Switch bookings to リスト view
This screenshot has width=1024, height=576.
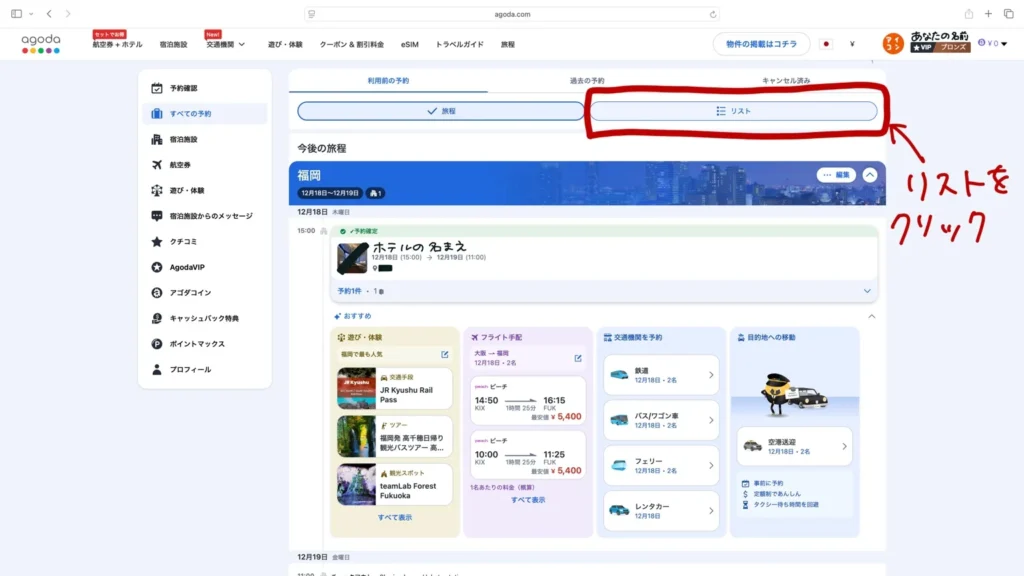click(735, 111)
